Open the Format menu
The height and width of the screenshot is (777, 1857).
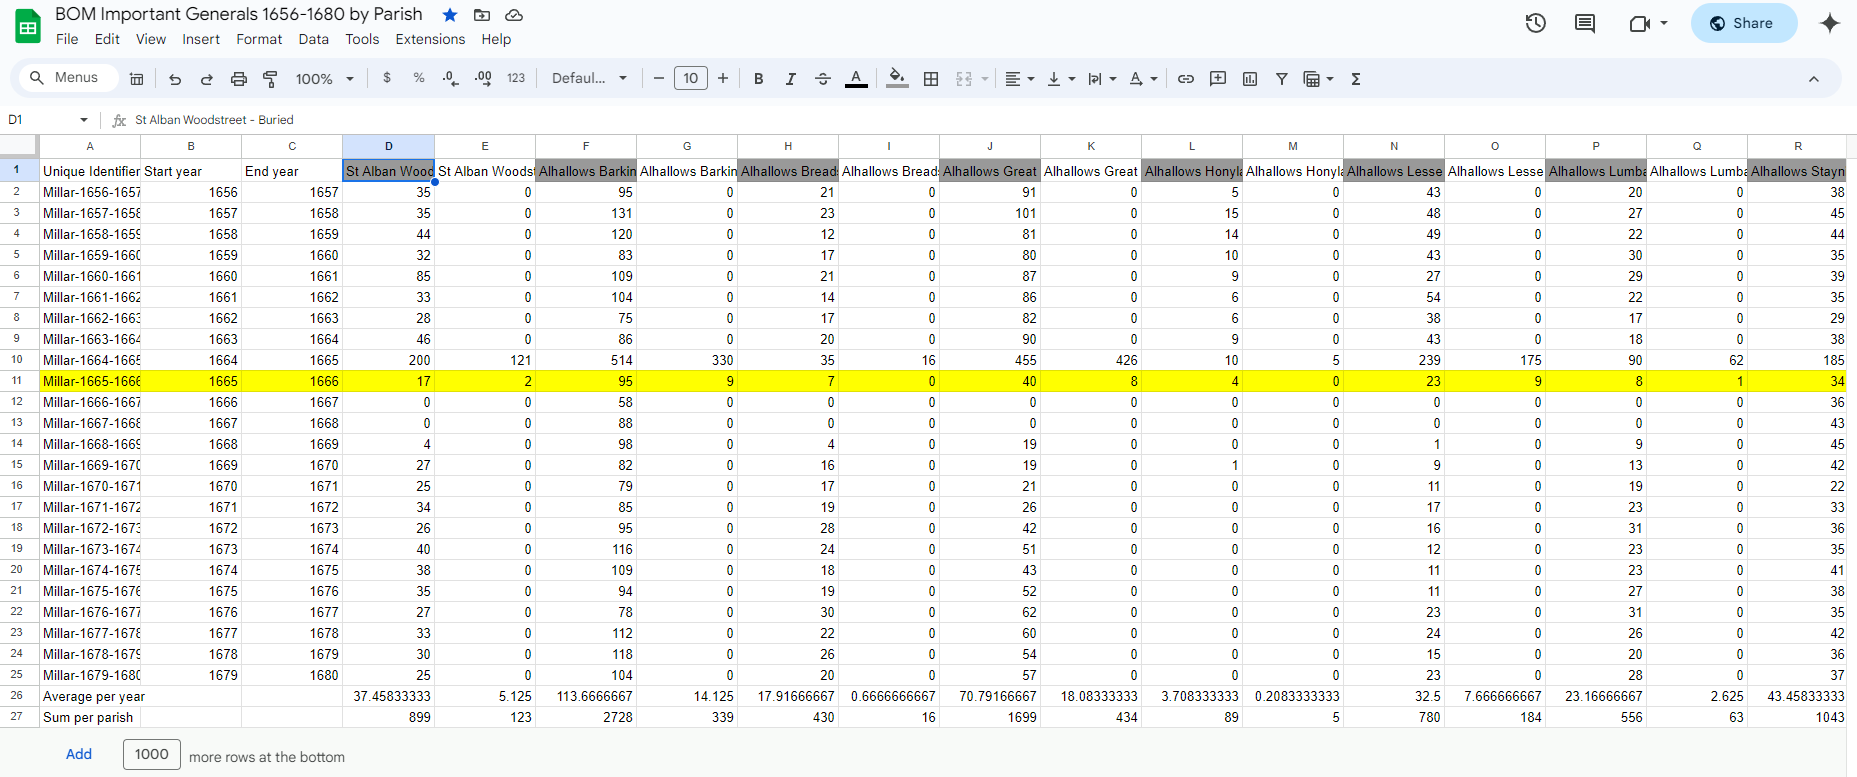(259, 39)
